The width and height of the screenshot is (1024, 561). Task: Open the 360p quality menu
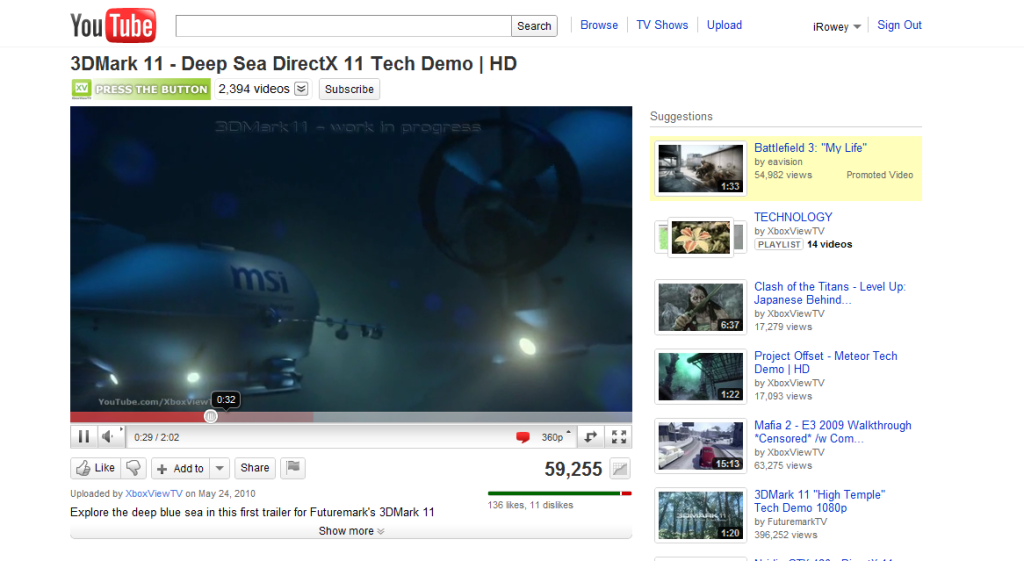pos(556,437)
